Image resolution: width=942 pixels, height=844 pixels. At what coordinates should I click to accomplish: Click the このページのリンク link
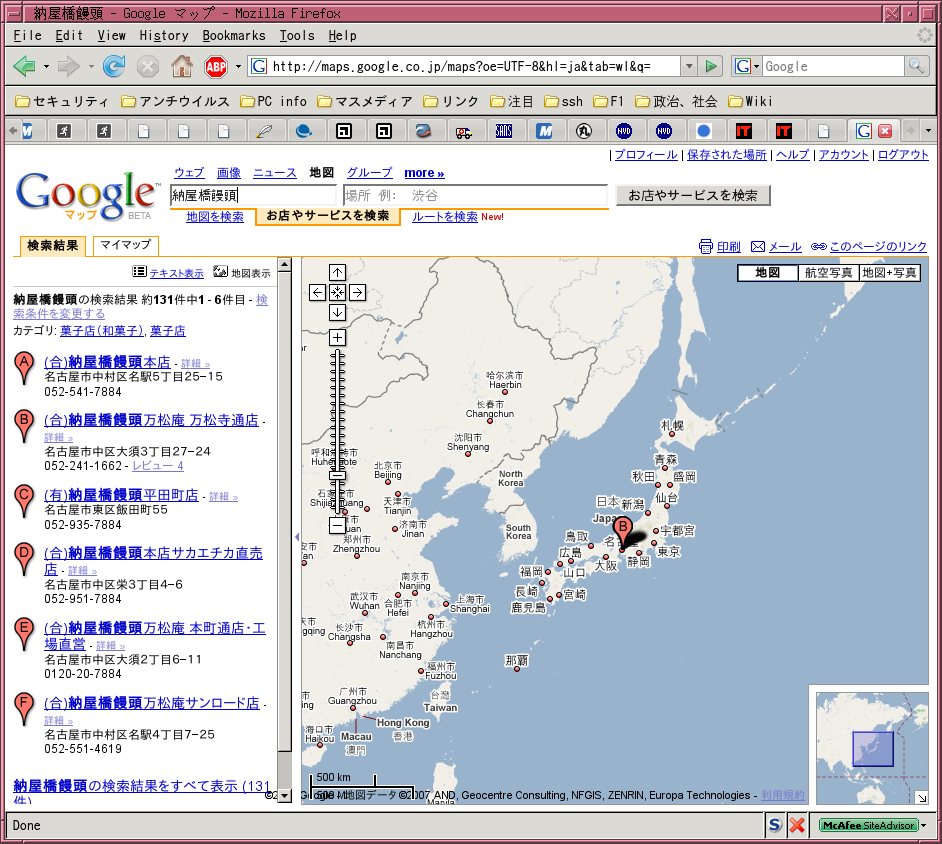click(878, 246)
